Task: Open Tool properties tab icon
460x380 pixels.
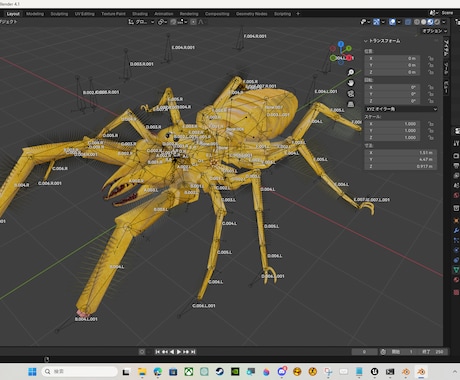Action: pos(456,143)
